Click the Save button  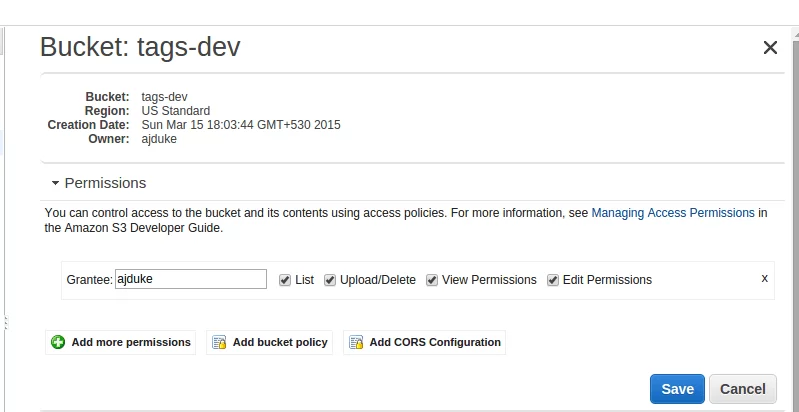677,389
